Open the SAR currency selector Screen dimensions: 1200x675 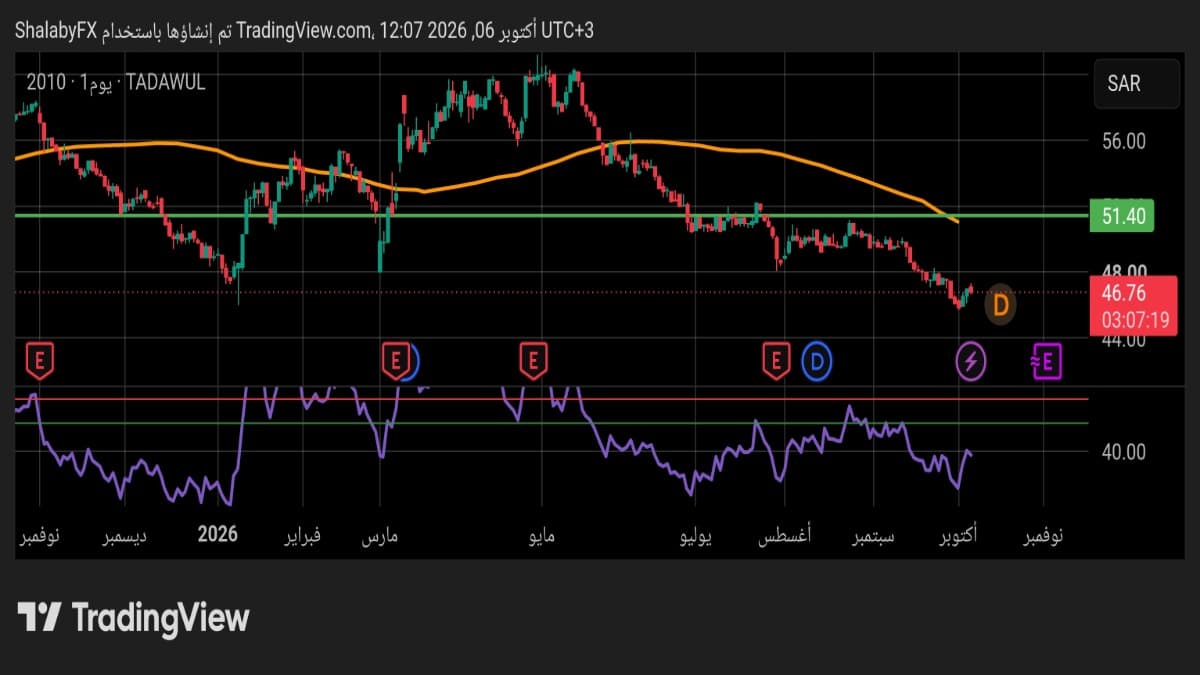tap(1136, 84)
